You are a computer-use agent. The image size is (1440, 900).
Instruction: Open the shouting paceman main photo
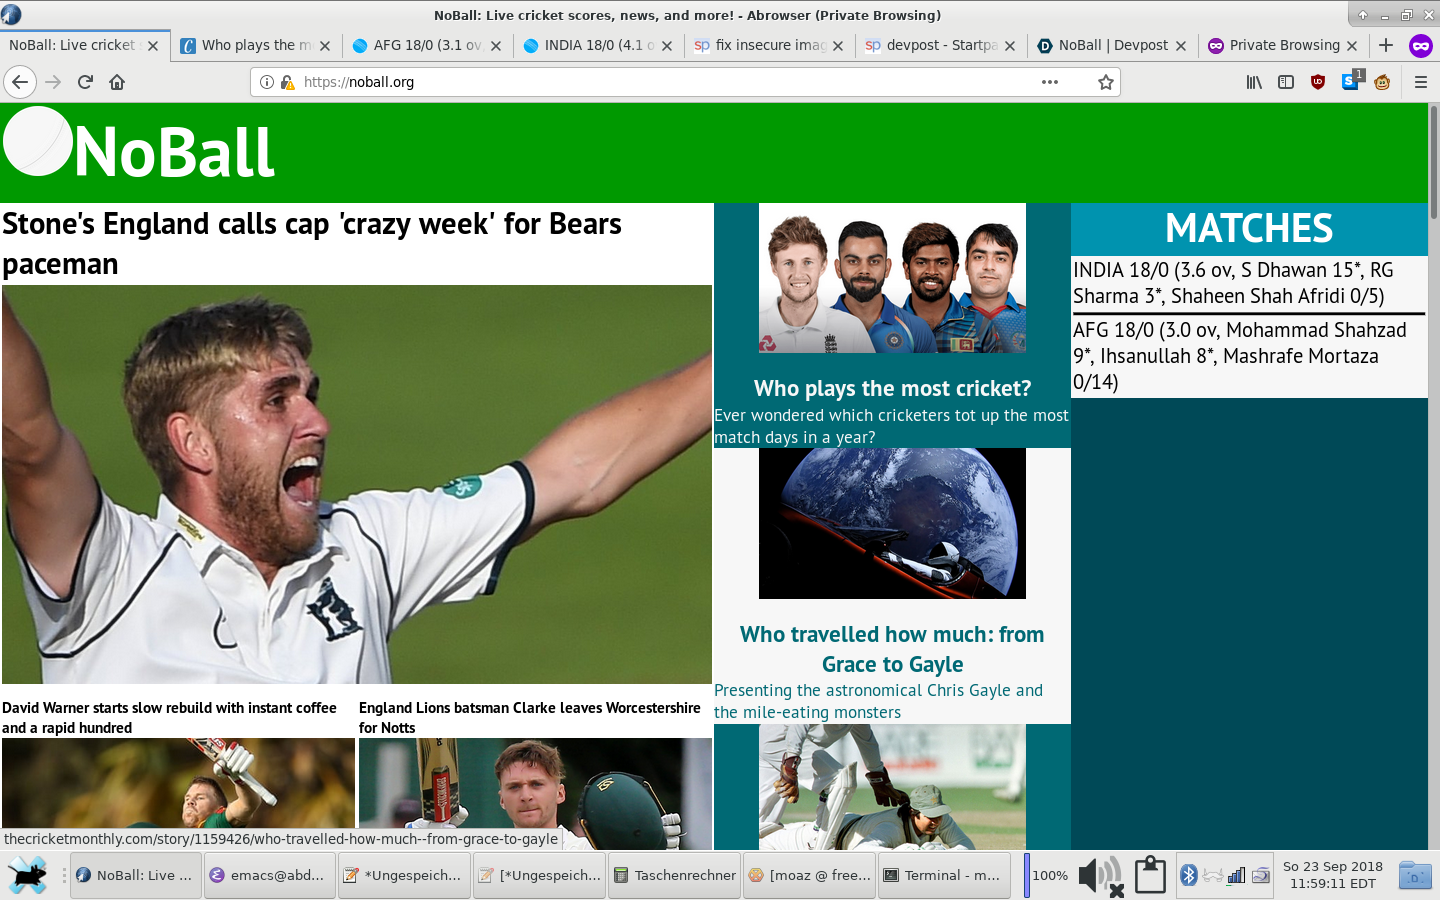click(x=357, y=484)
